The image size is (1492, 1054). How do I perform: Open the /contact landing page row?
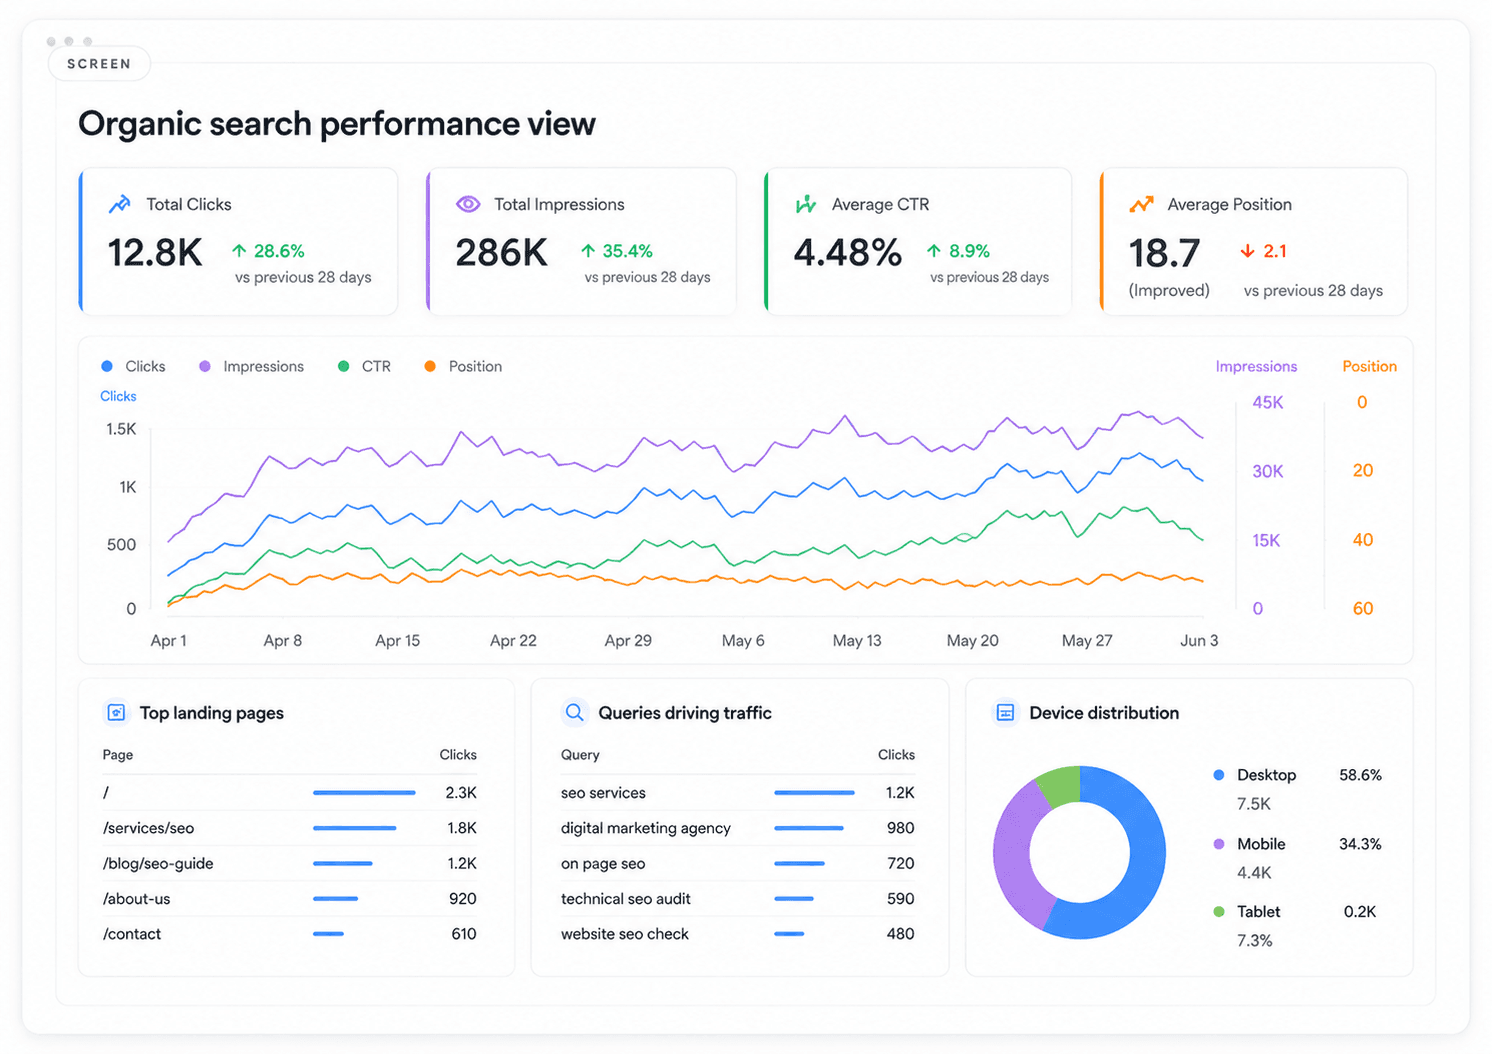(289, 934)
